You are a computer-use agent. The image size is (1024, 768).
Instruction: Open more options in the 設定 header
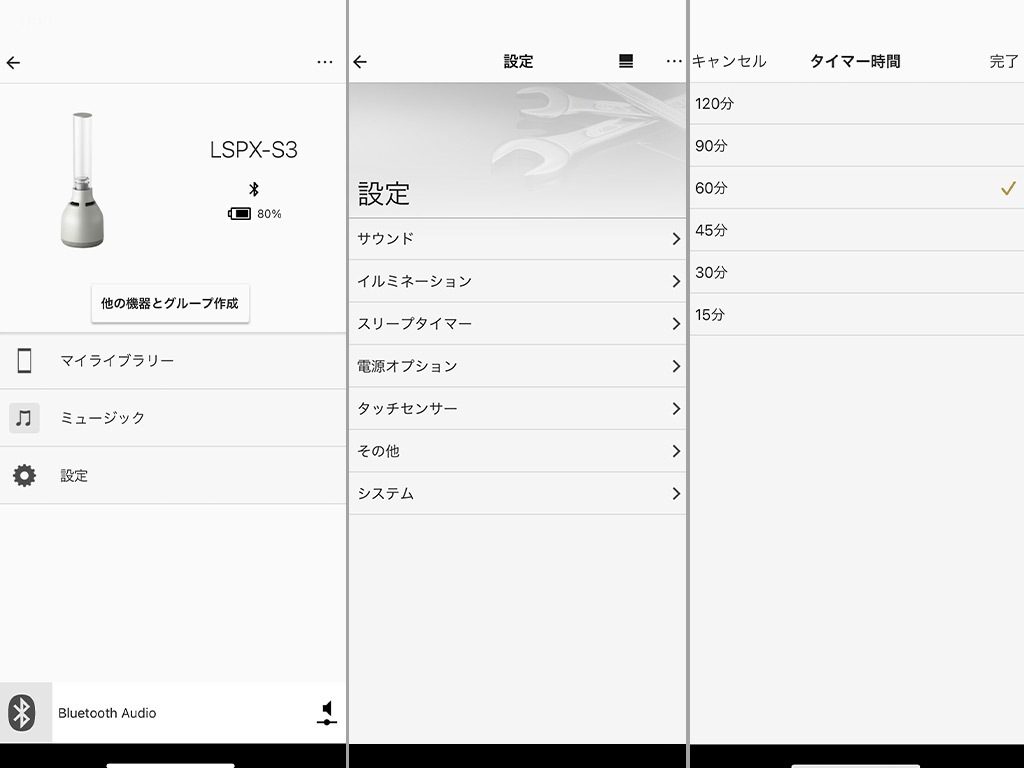674,61
